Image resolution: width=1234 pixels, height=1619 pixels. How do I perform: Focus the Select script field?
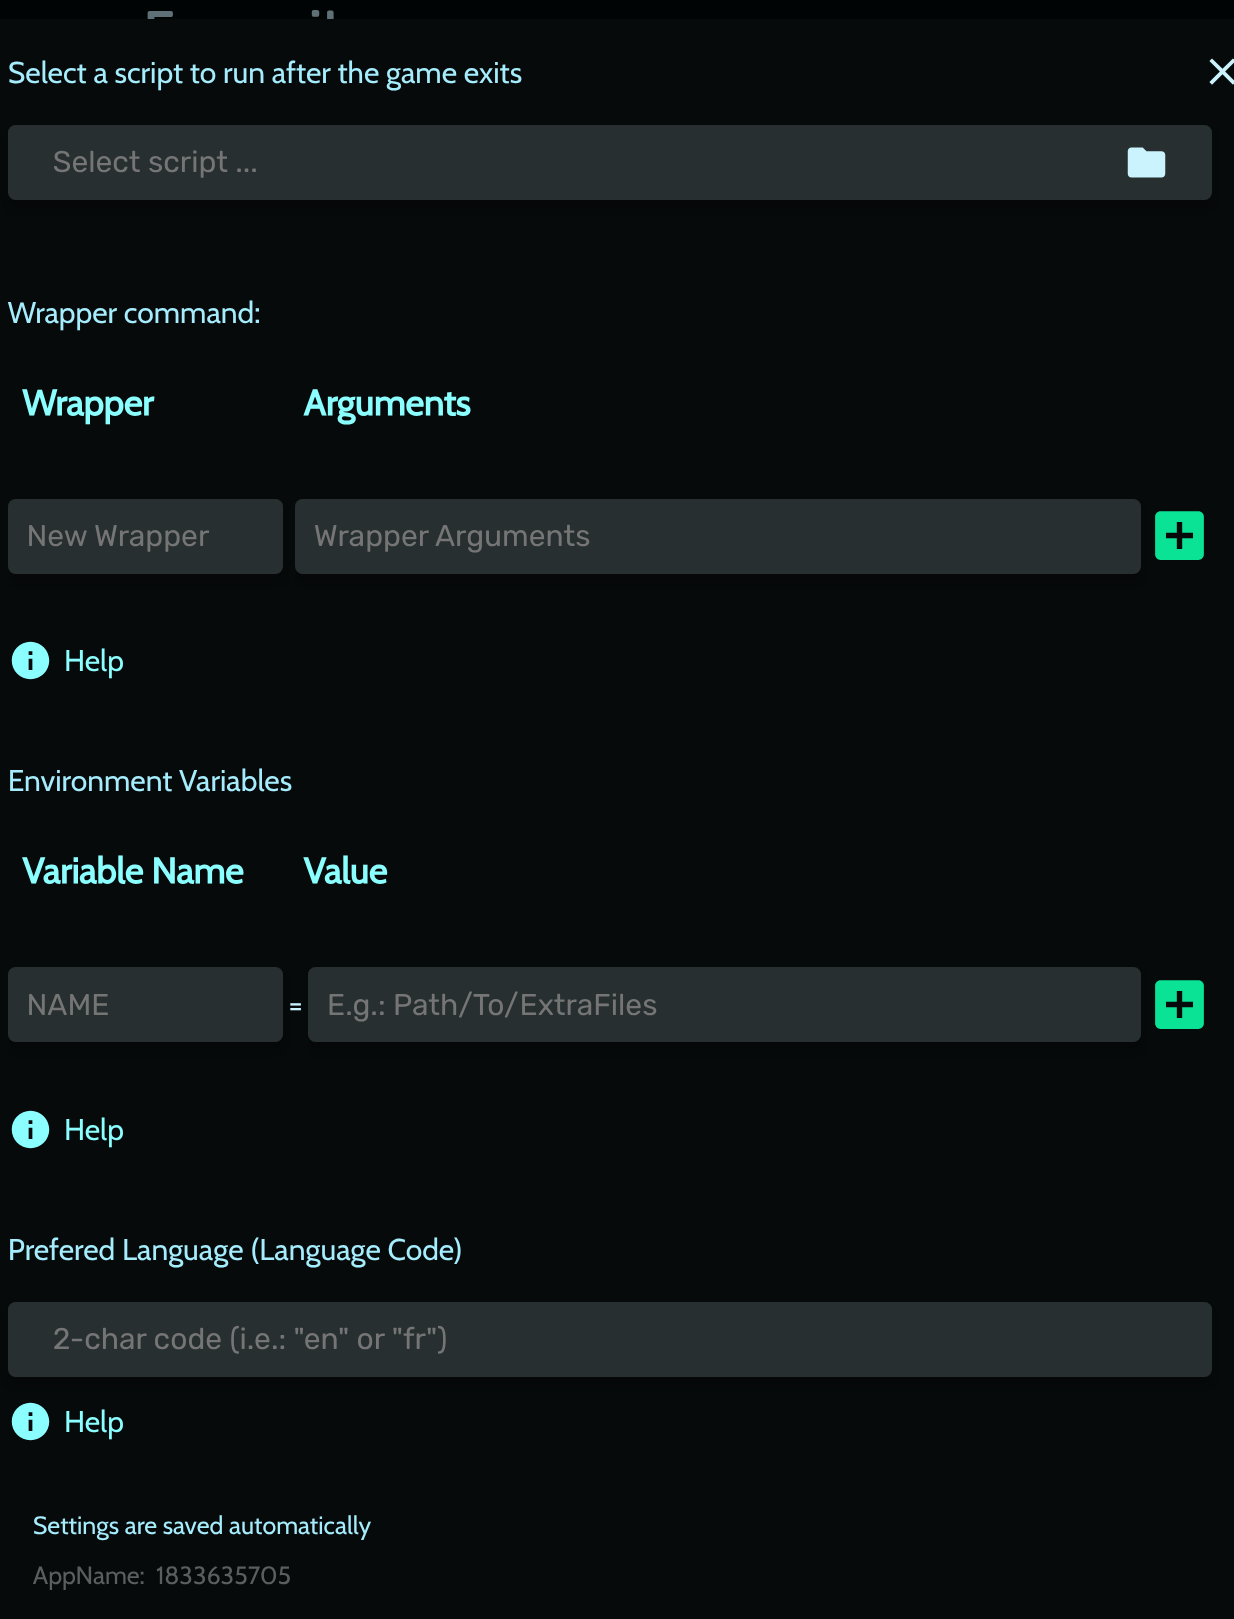pyautogui.click(x=560, y=163)
